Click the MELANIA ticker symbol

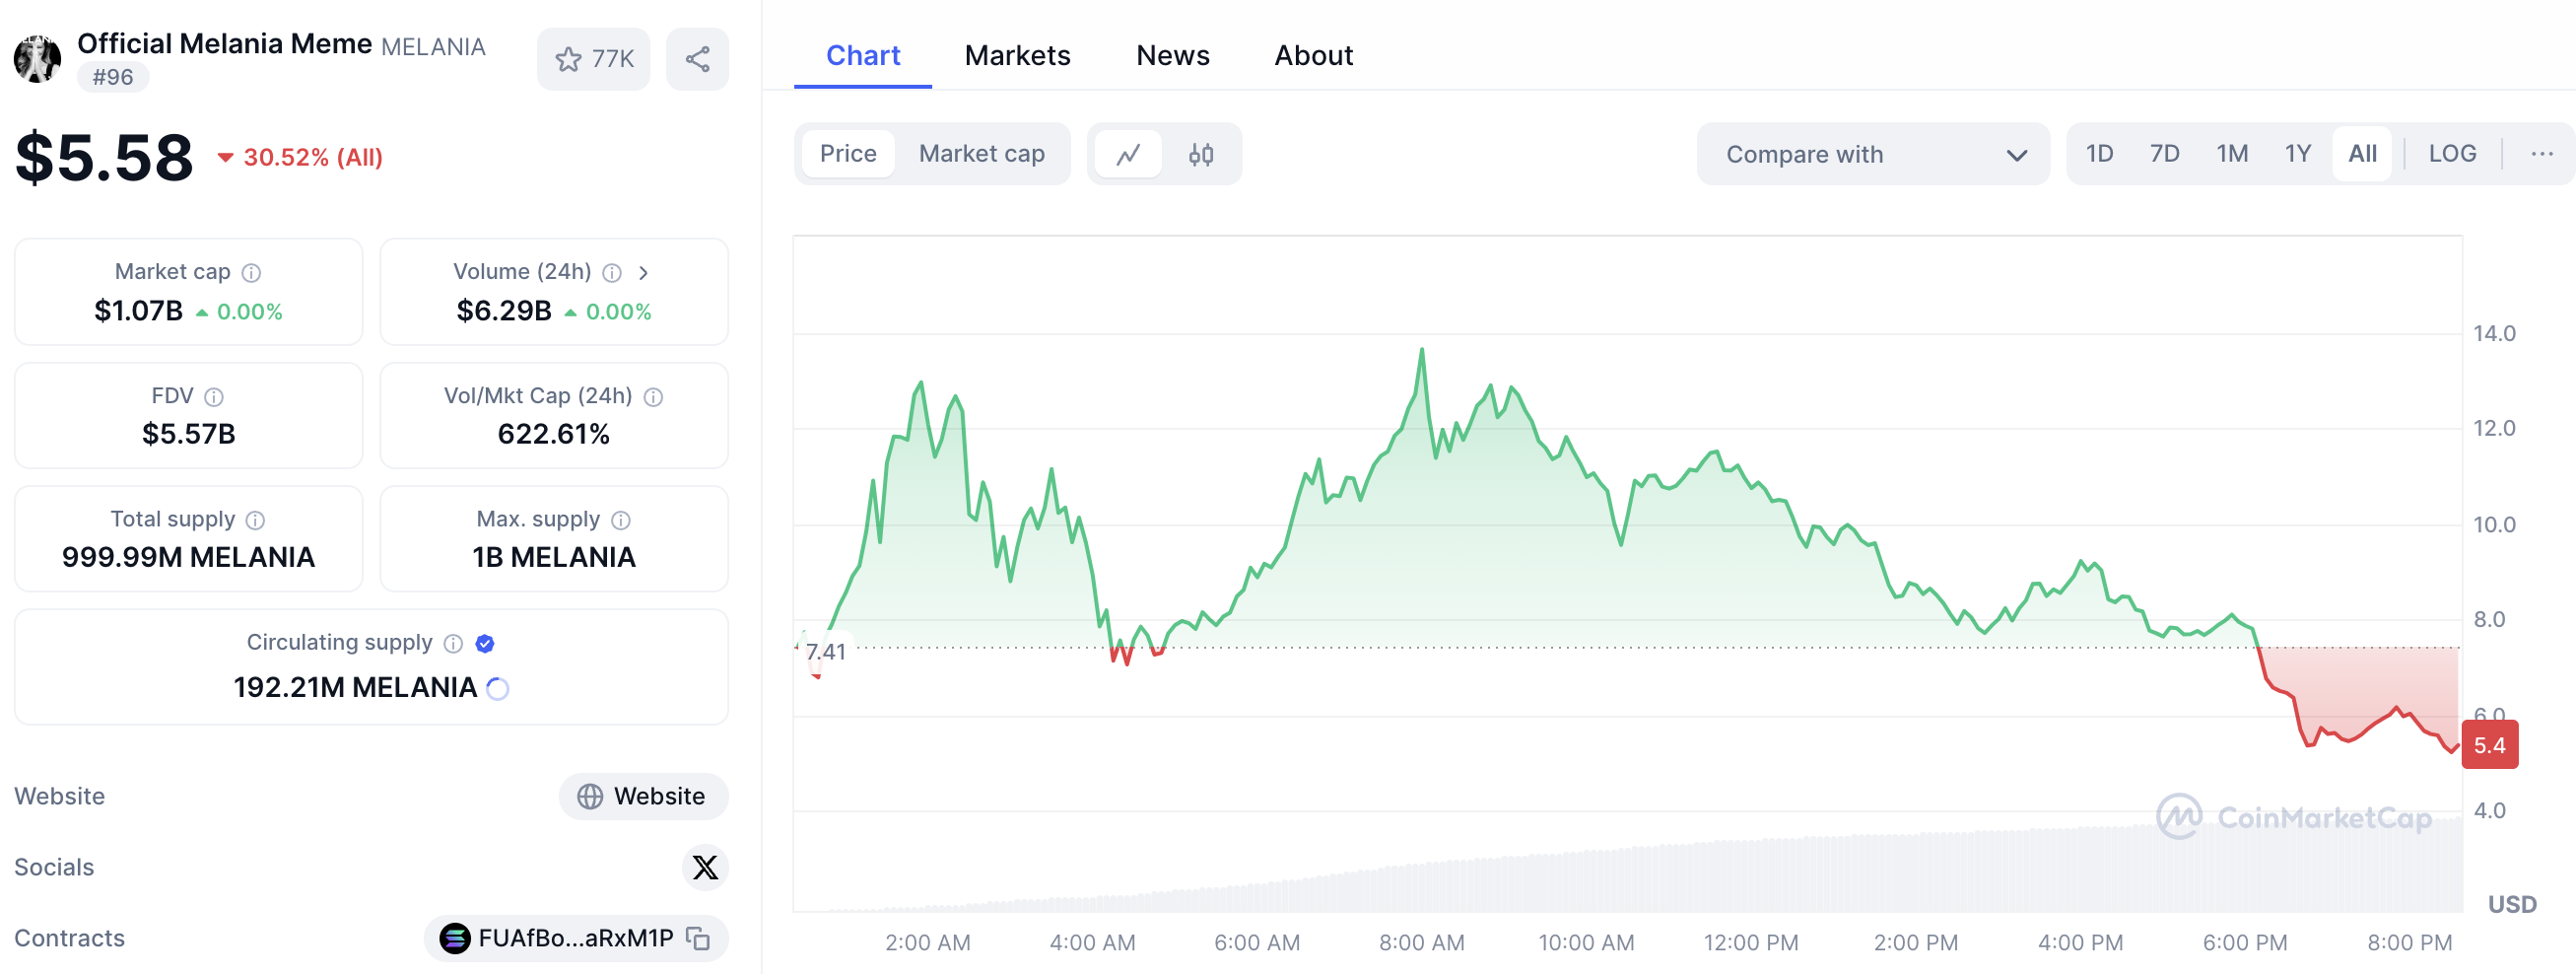point(433,47)
